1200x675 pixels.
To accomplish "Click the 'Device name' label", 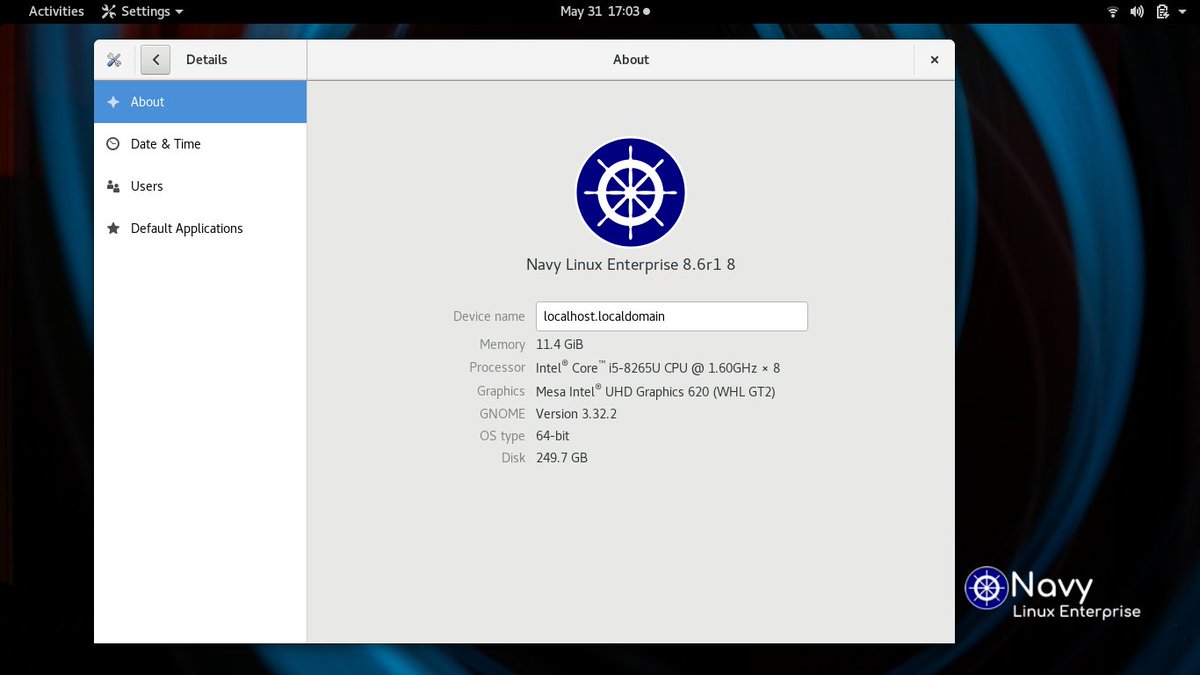I will click(489, 316).
